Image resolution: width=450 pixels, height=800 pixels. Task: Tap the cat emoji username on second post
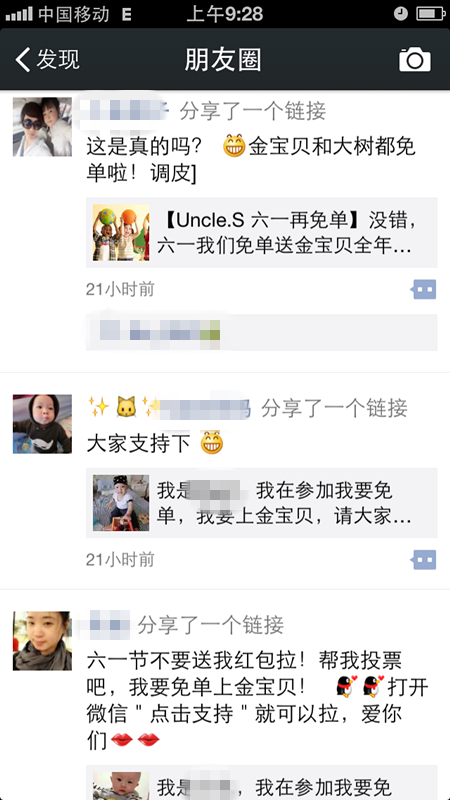coord(169,408)
